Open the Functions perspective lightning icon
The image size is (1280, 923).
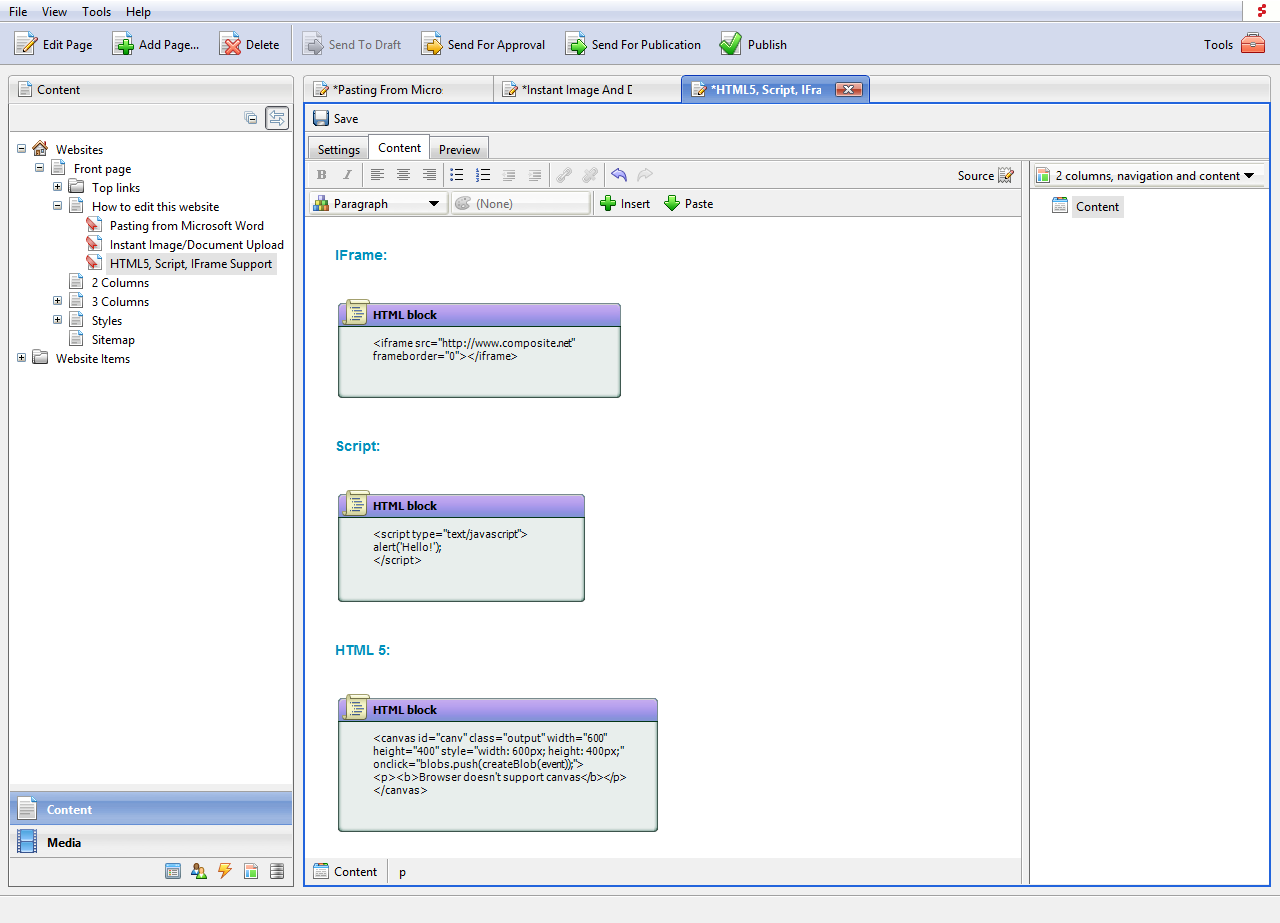(225, 871)
